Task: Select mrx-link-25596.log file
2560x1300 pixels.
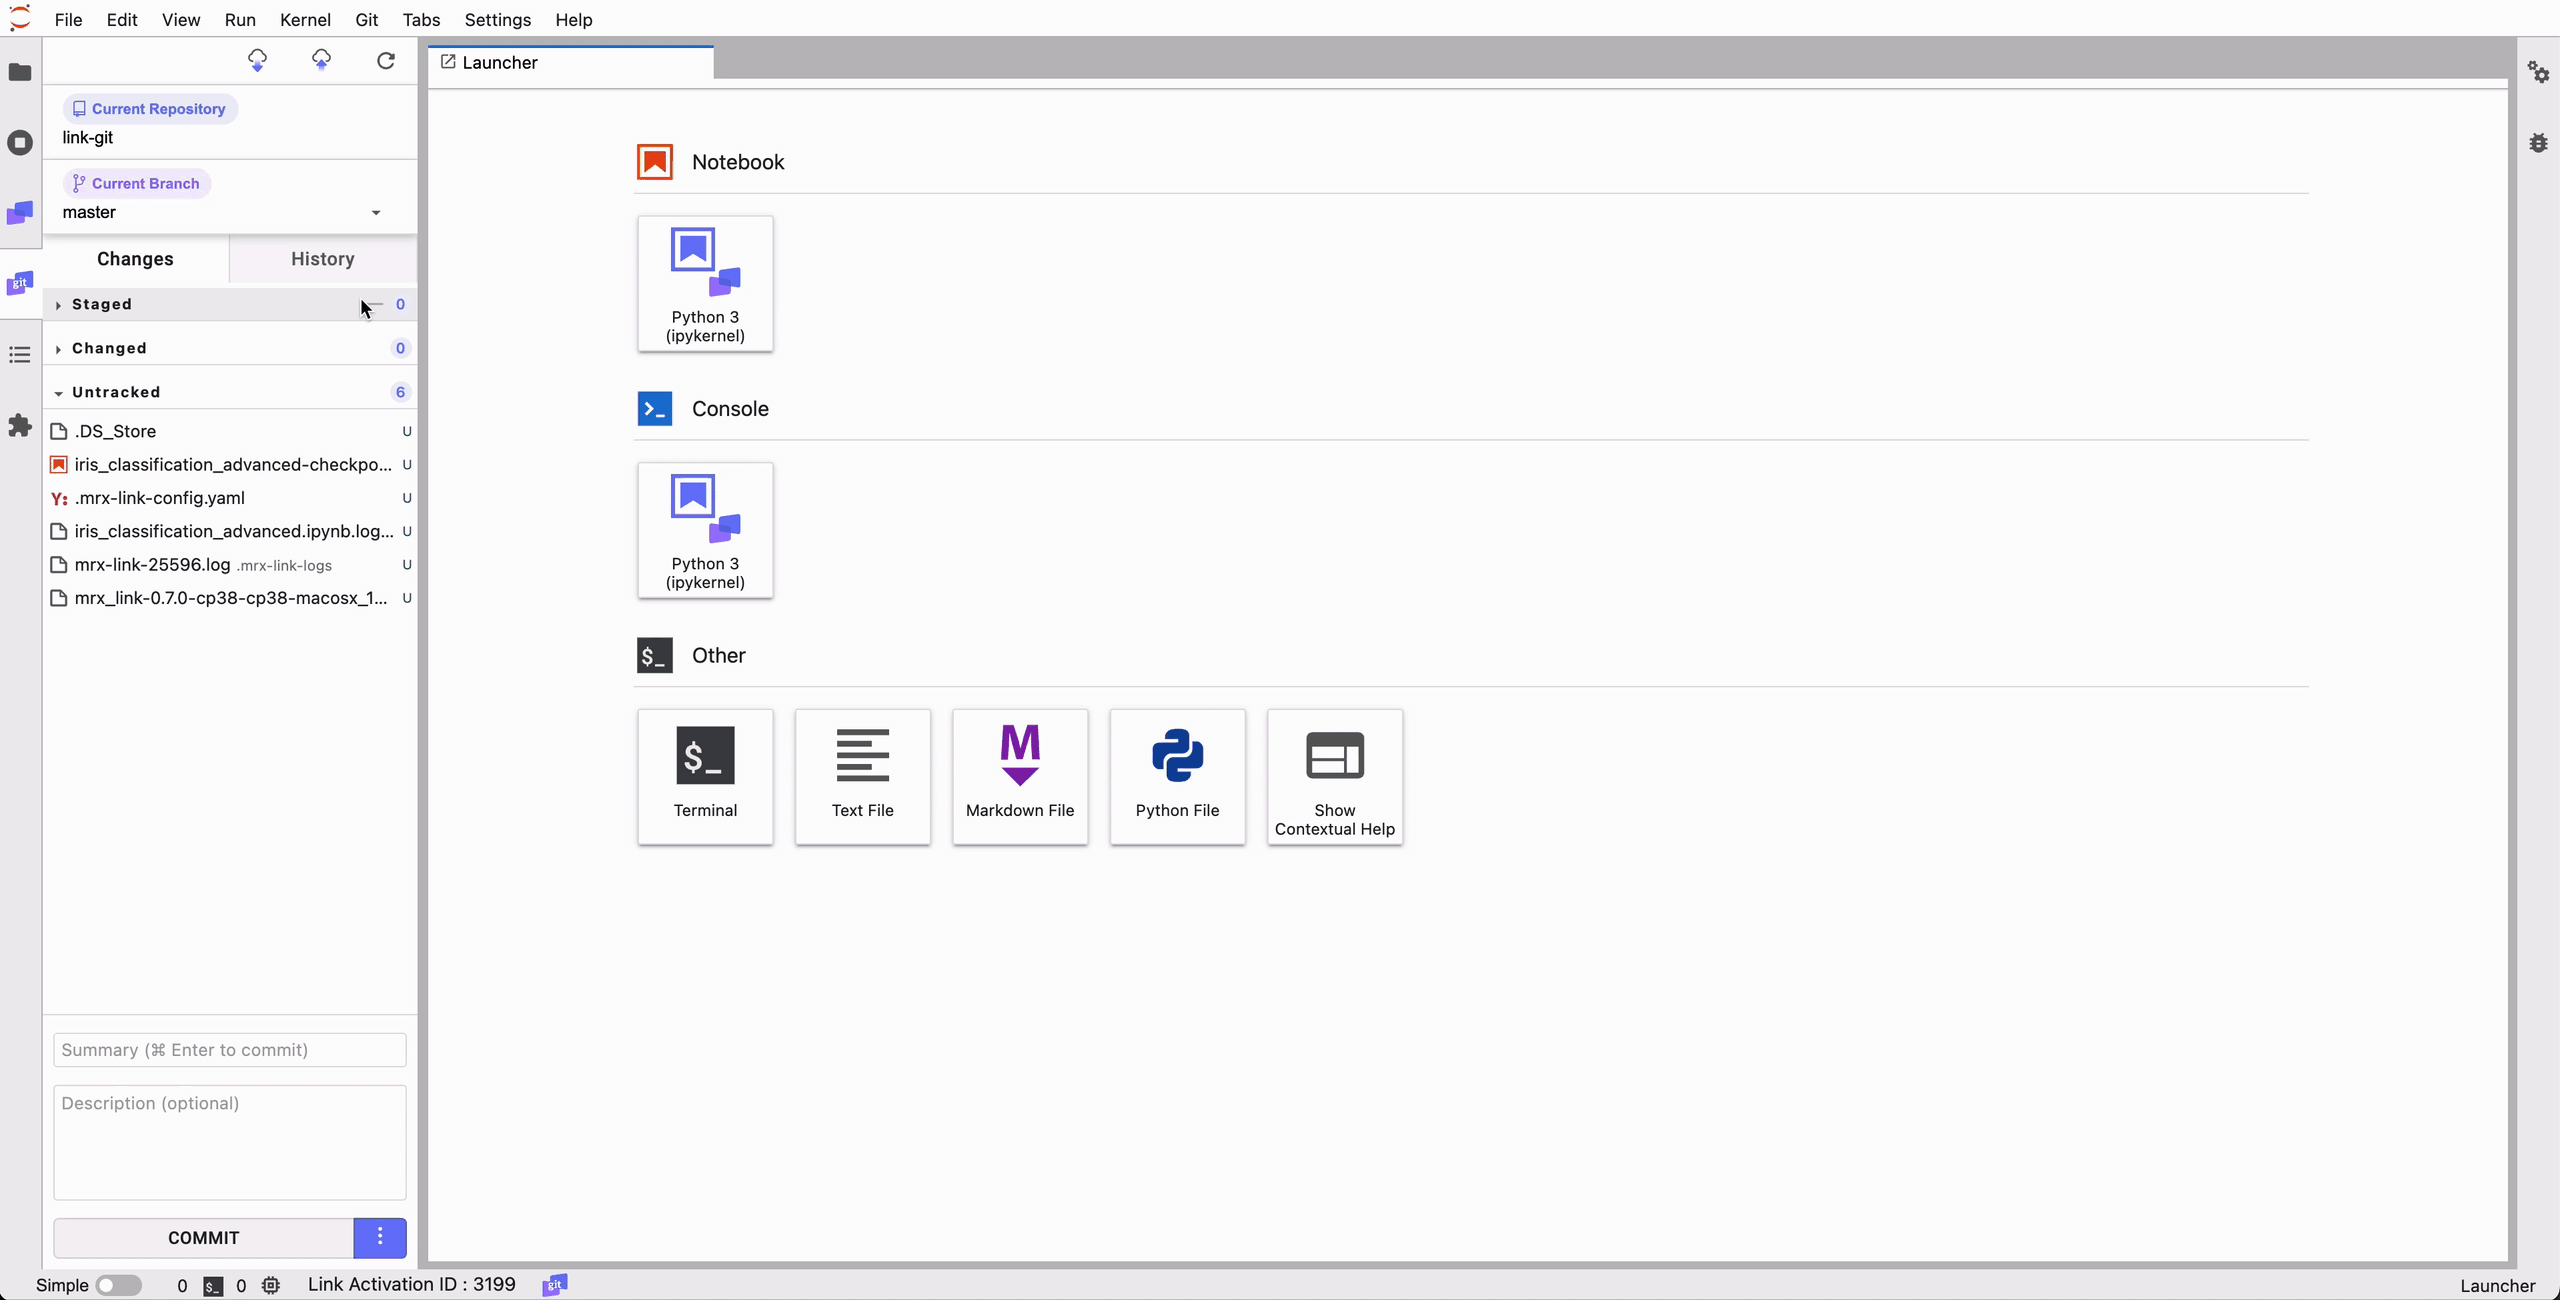Action: pyautogui.click(x=230, y=565)
